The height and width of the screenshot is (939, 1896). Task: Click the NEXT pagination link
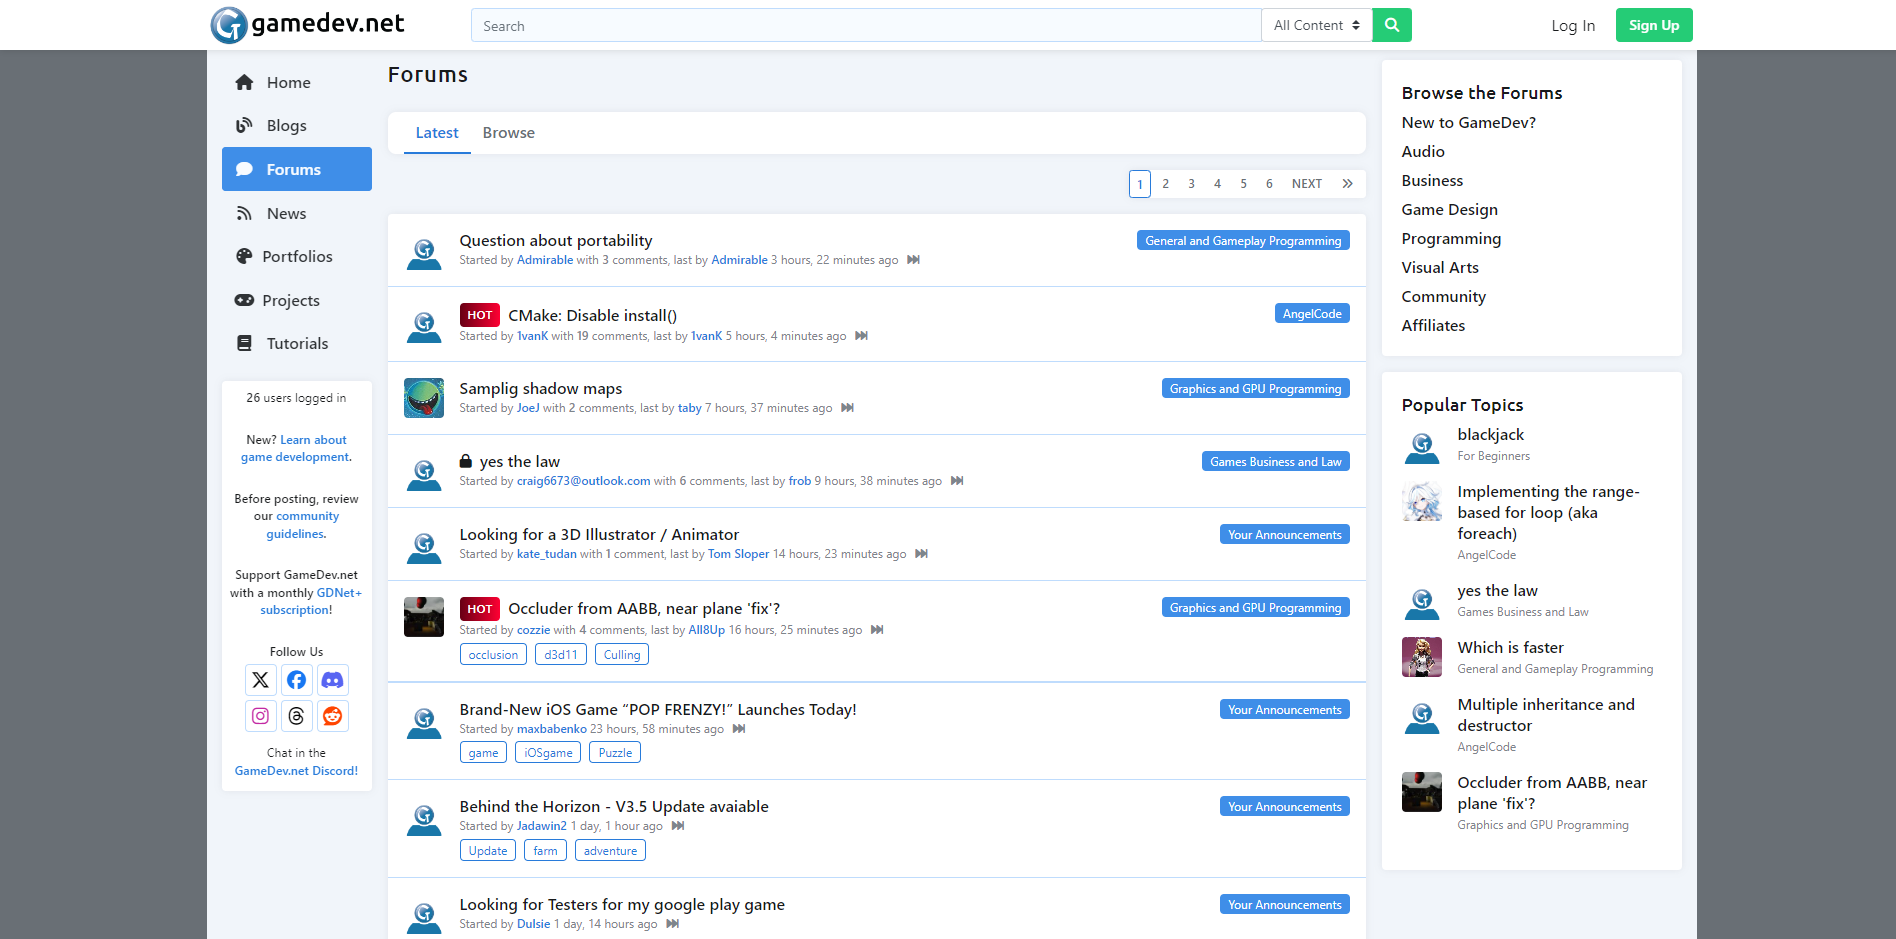click(1307, 184)
